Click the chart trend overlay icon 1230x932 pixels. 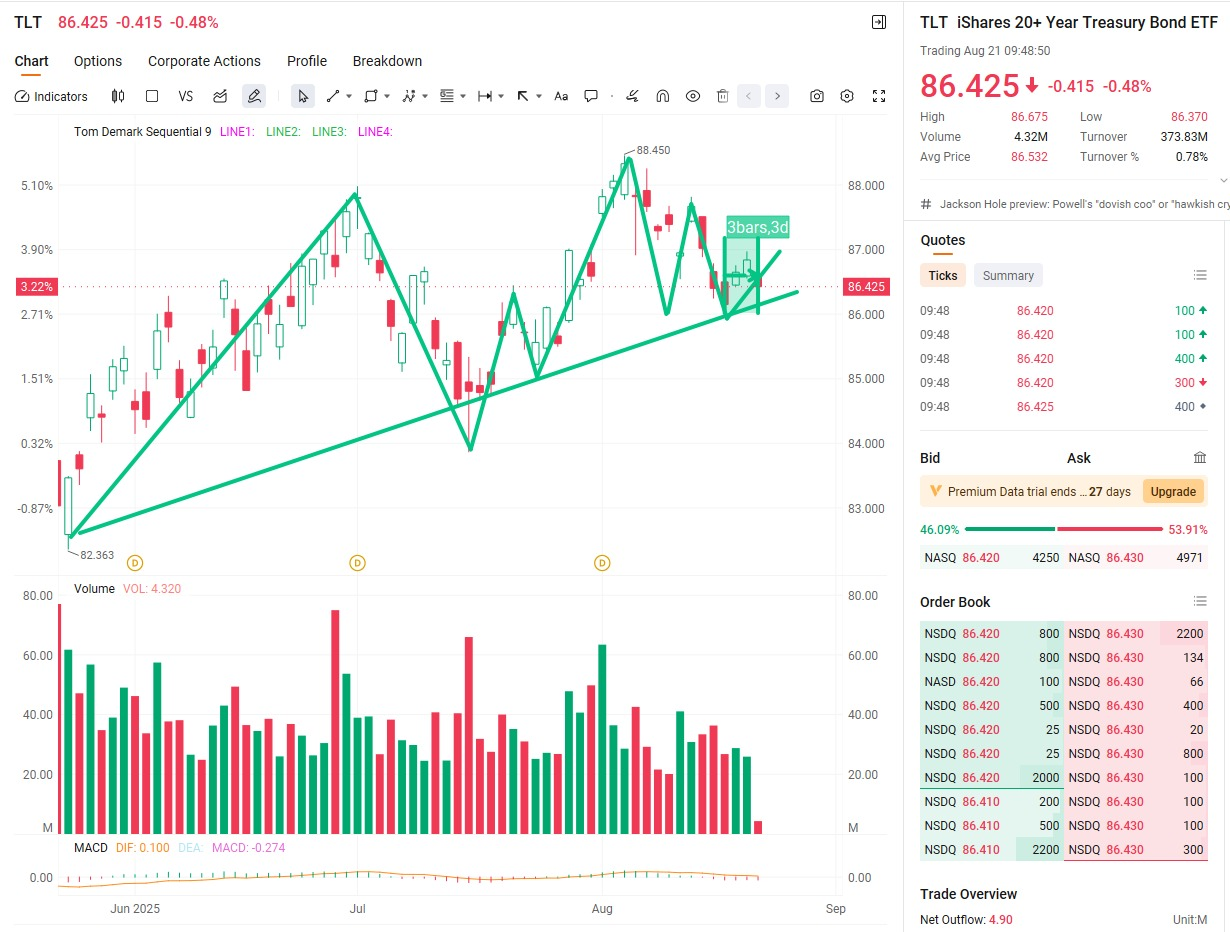pos(220,96)
